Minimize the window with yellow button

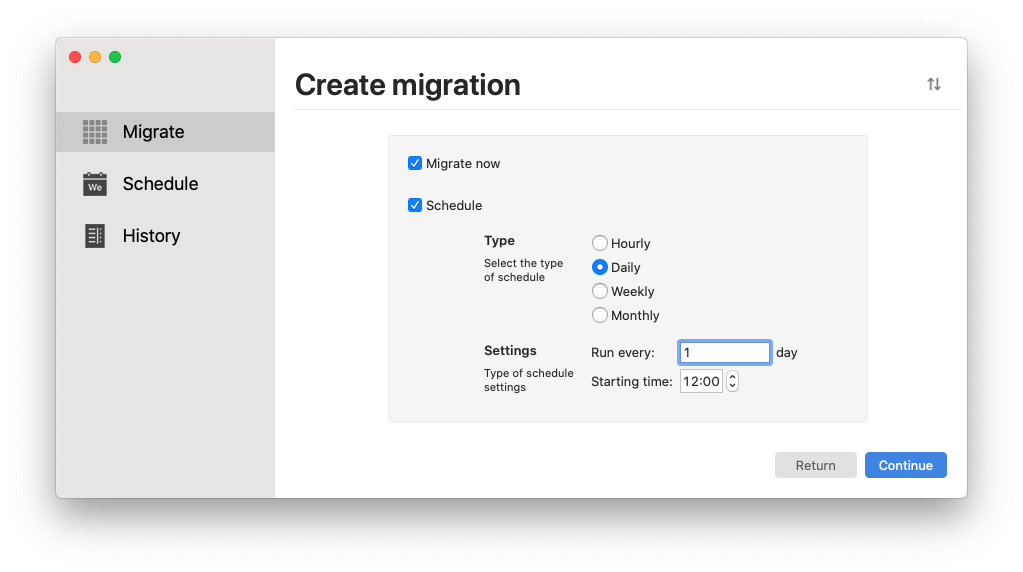[95, 57]
